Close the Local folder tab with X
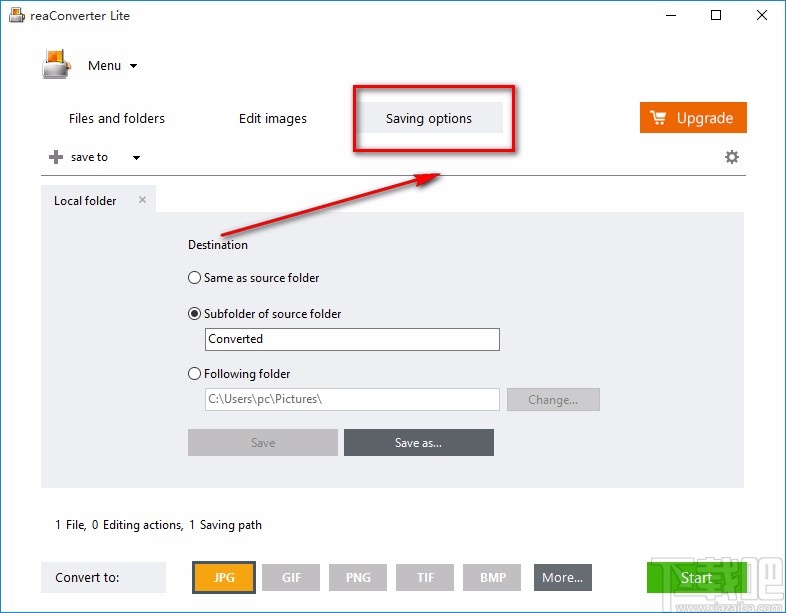786x613 pixels. 142,200
